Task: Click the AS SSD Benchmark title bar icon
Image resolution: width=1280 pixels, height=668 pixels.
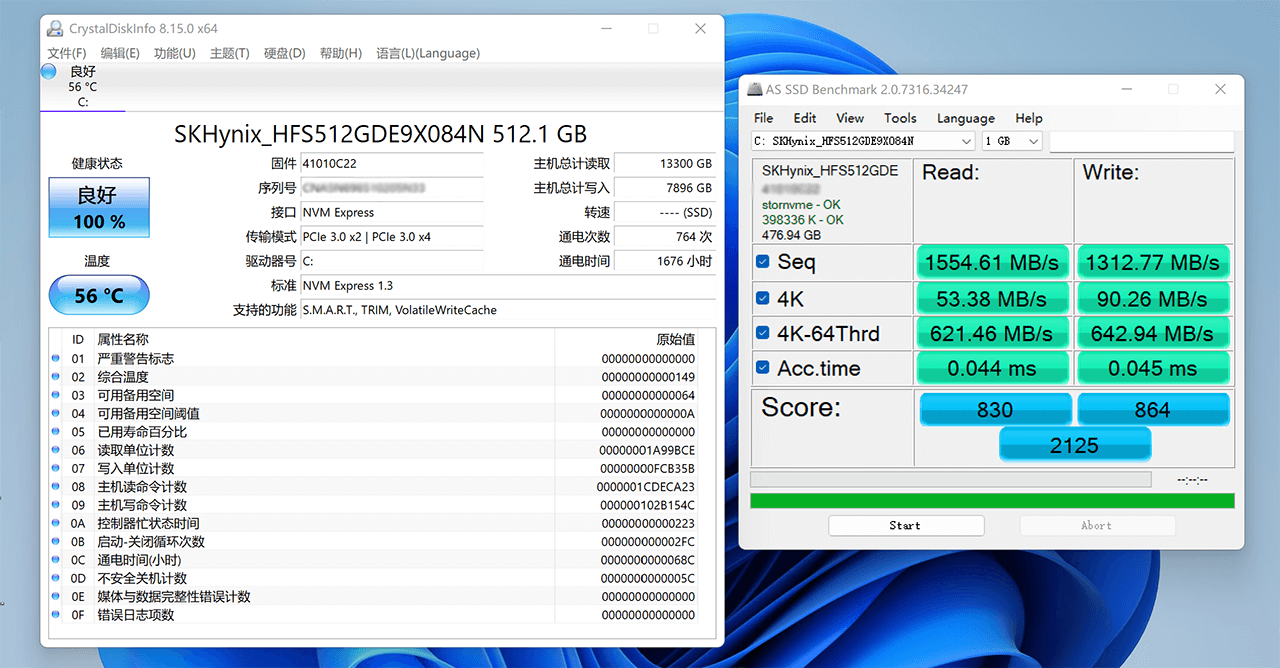Action: pos(754,89)
